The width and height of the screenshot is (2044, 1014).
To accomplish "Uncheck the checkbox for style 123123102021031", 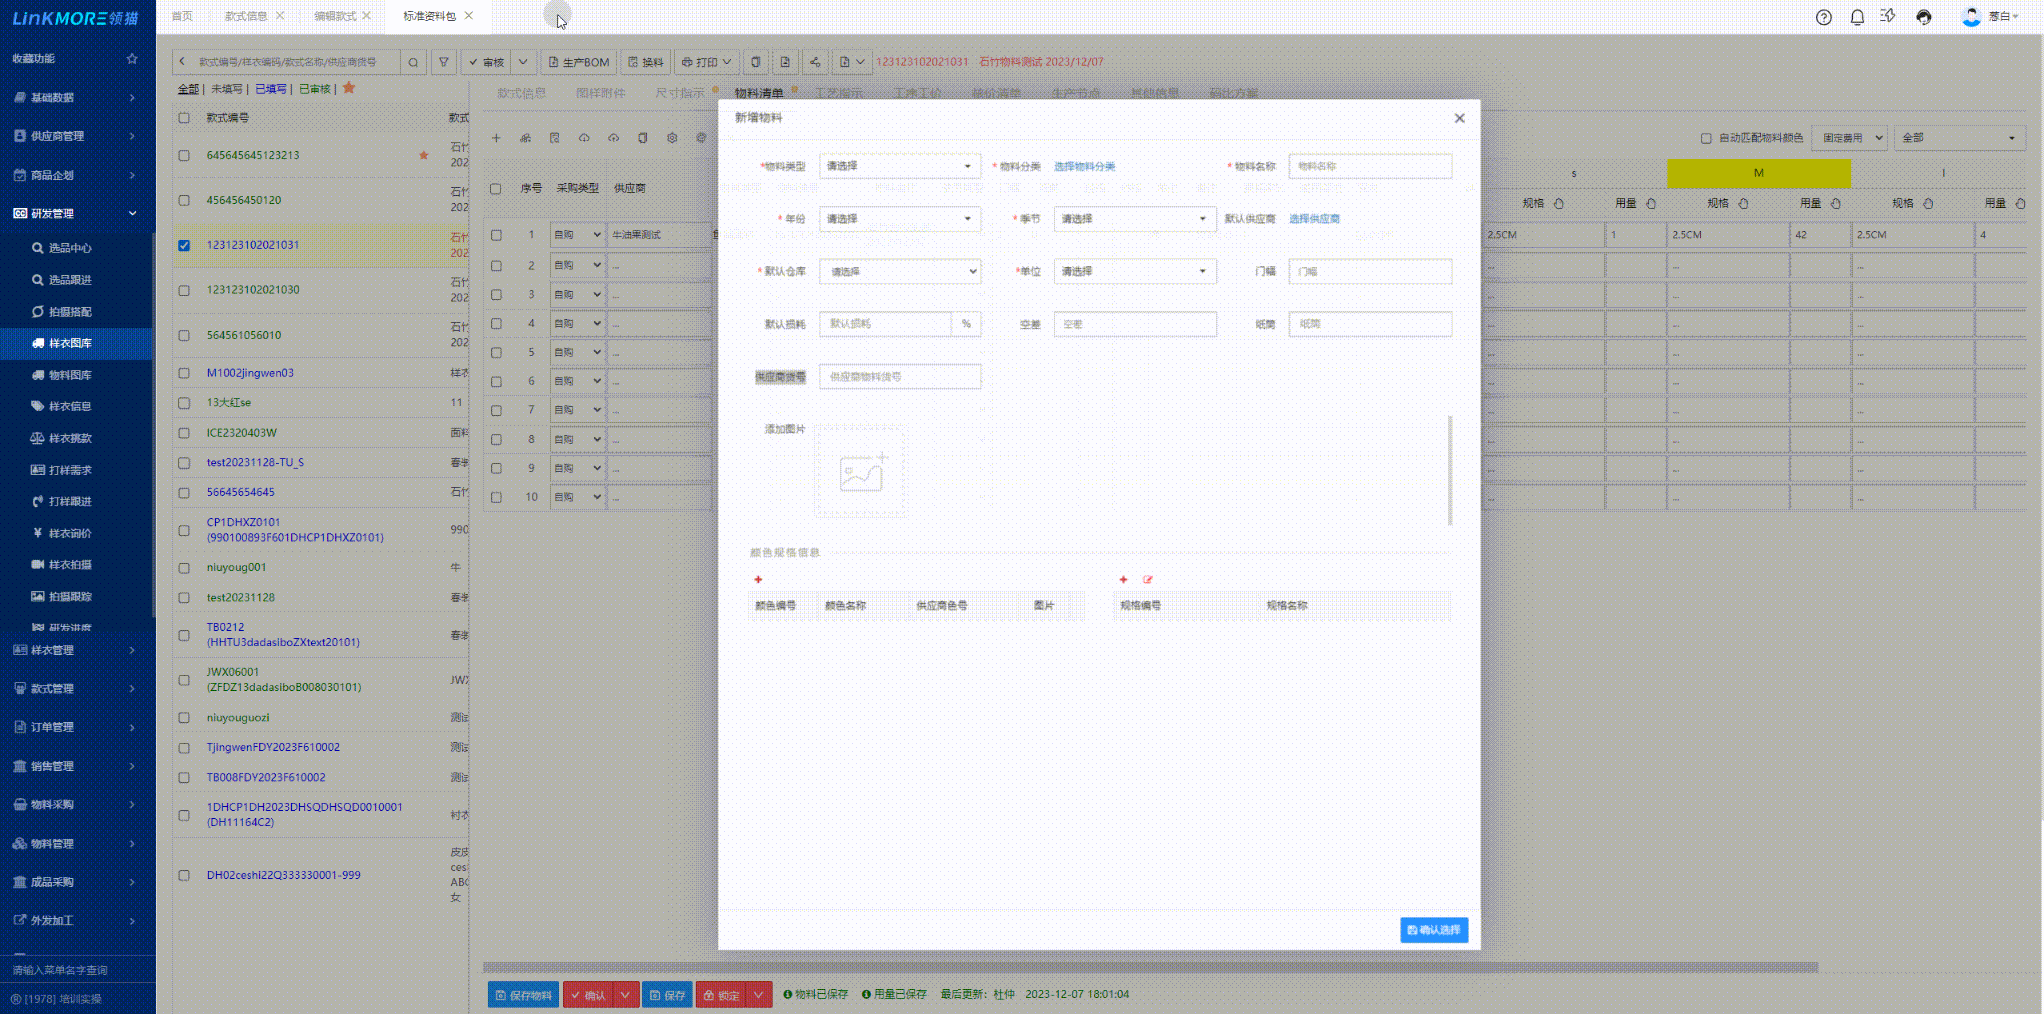I will (184, 245).
